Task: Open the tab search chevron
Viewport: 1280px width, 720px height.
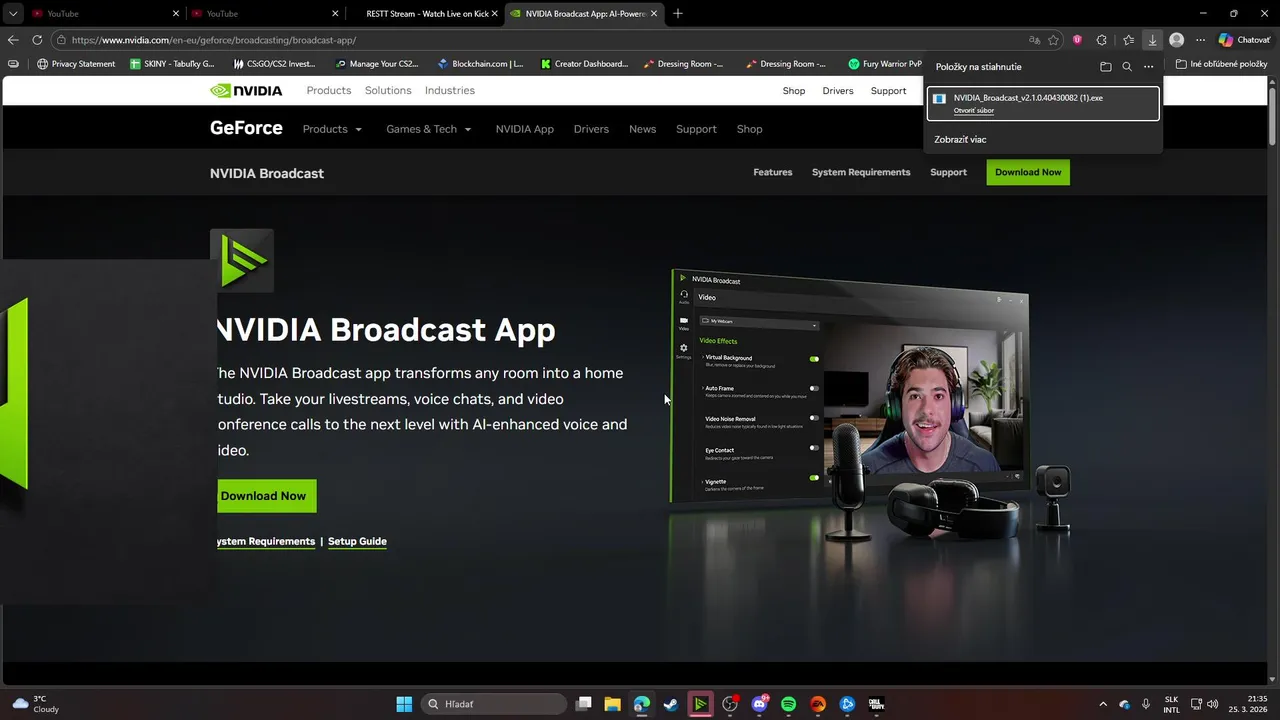Action: coord(13,14)
